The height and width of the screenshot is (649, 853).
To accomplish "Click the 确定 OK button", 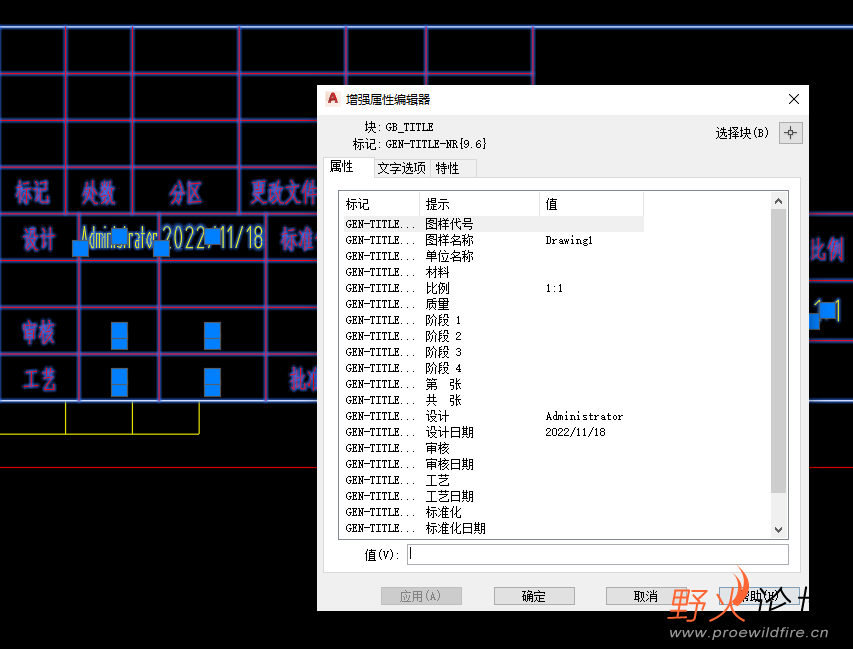I will 534,596.
